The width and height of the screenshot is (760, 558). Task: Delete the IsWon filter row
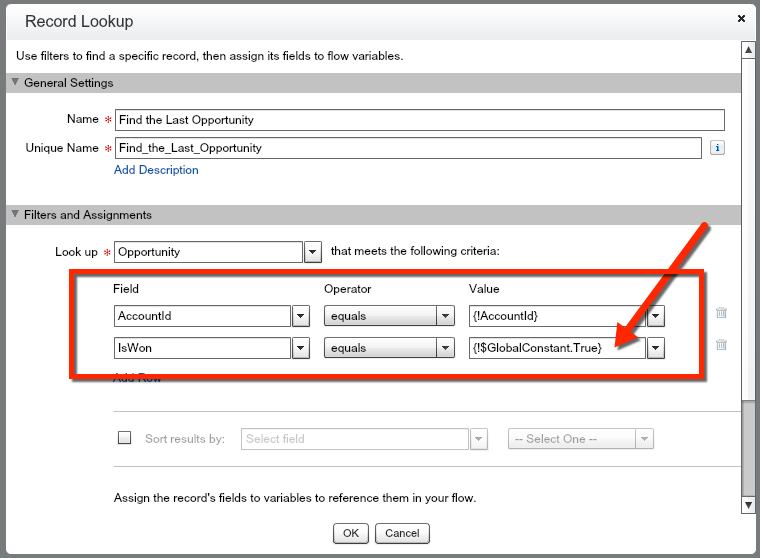point(721,345)
